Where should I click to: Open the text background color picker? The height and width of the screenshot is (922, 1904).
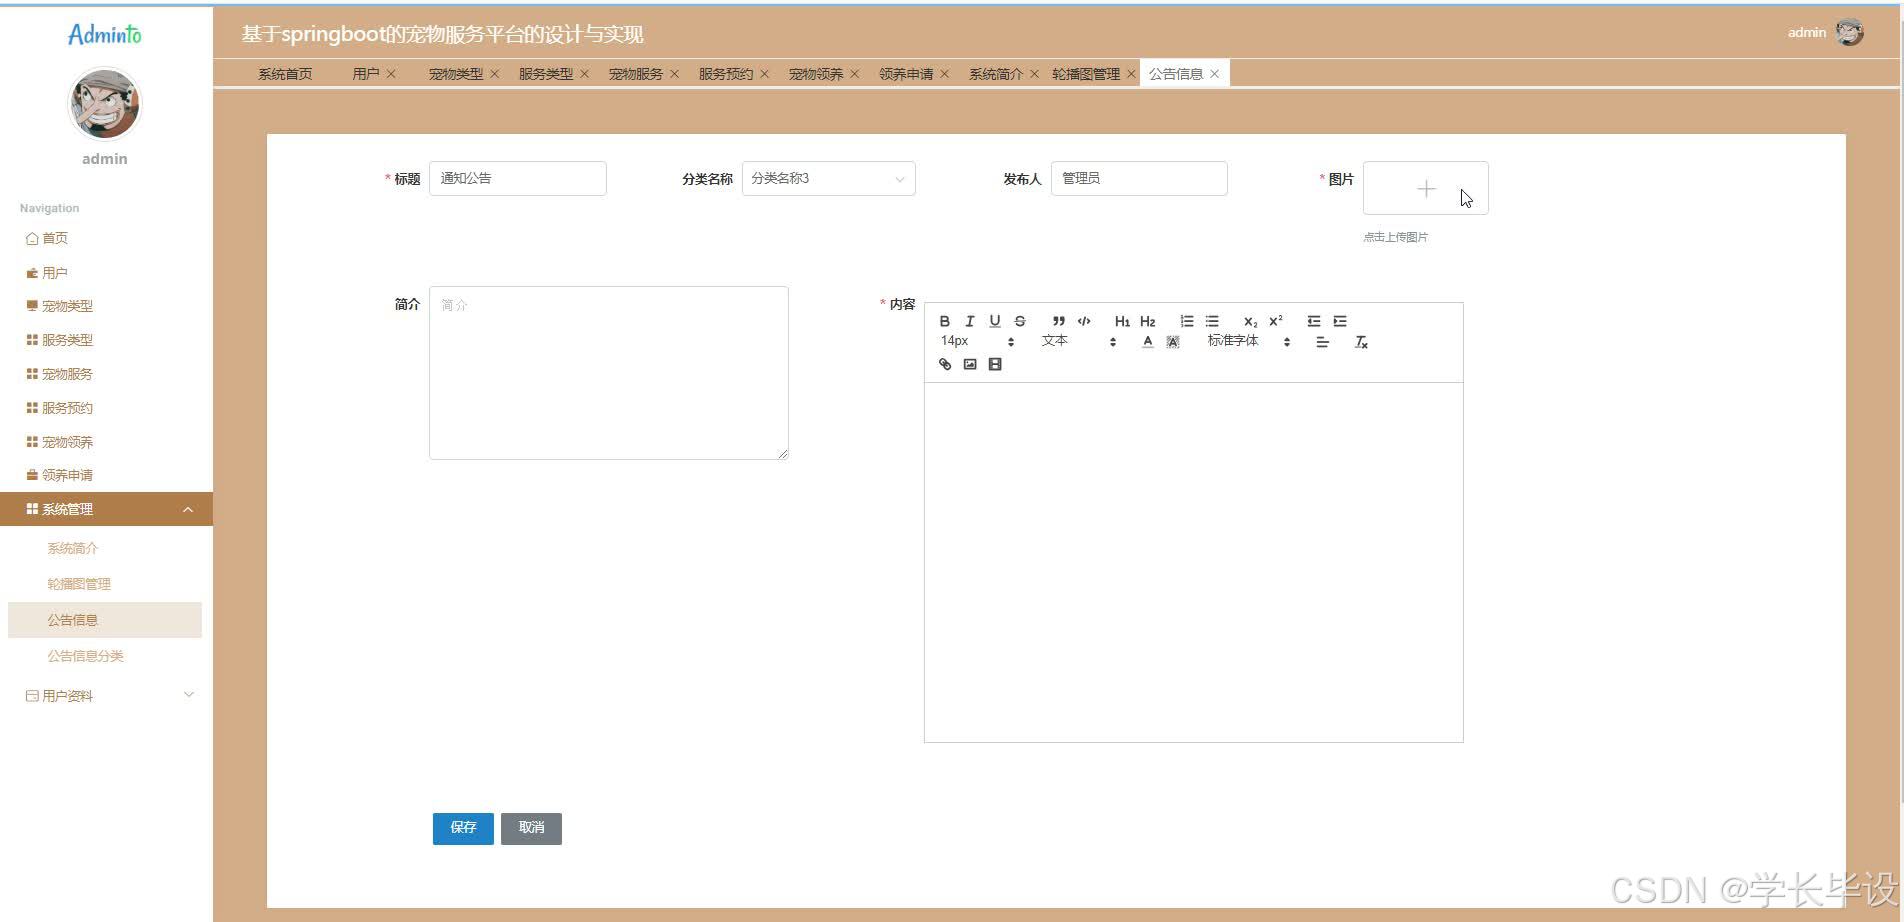click(1173, 342)
